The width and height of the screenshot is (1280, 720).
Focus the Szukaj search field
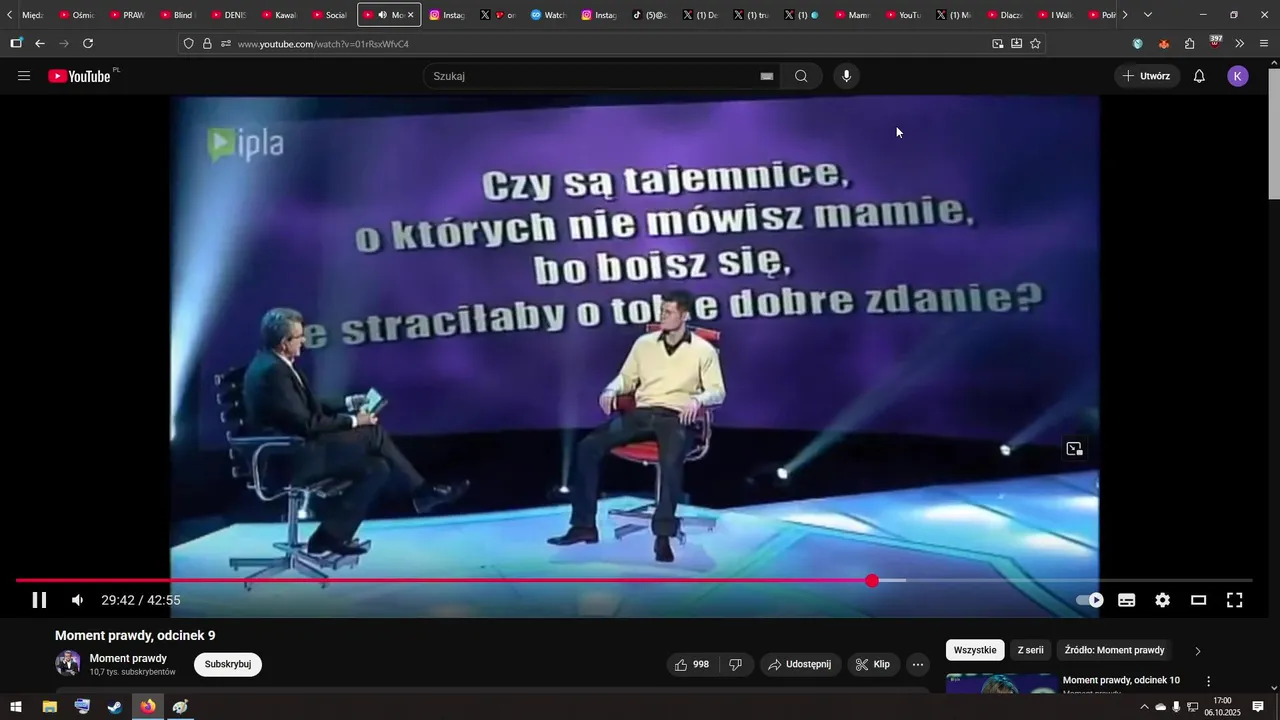(x=590, y=76)
